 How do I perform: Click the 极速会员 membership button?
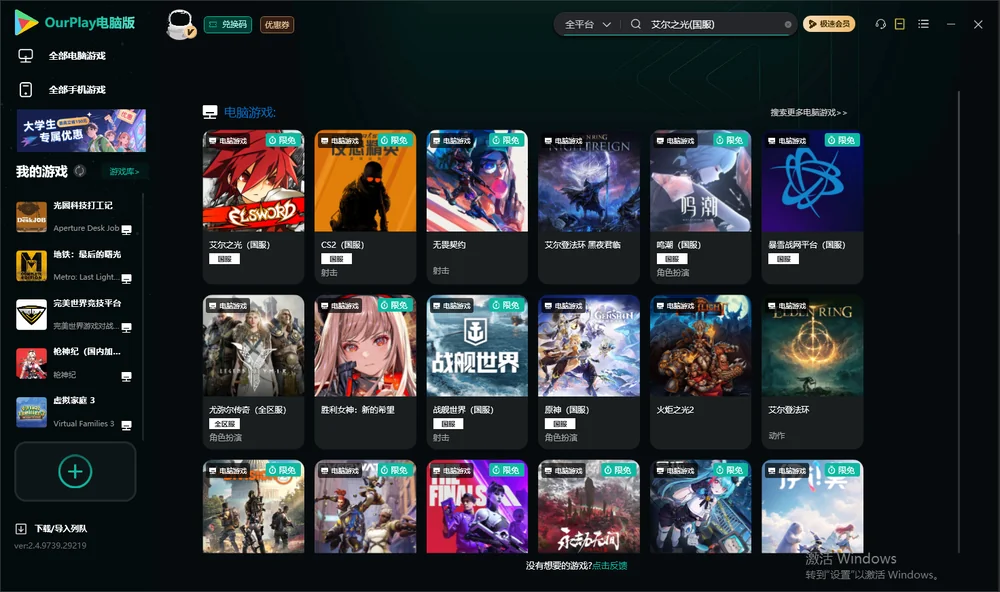pyautogui.click(x=829, y=24)
